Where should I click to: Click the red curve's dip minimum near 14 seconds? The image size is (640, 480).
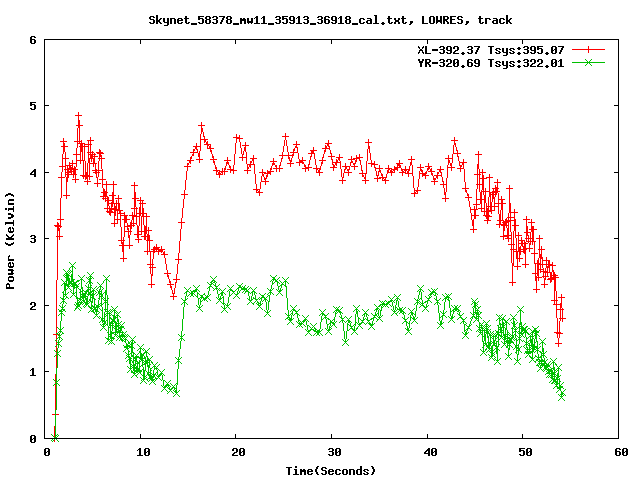coord(173,296)
